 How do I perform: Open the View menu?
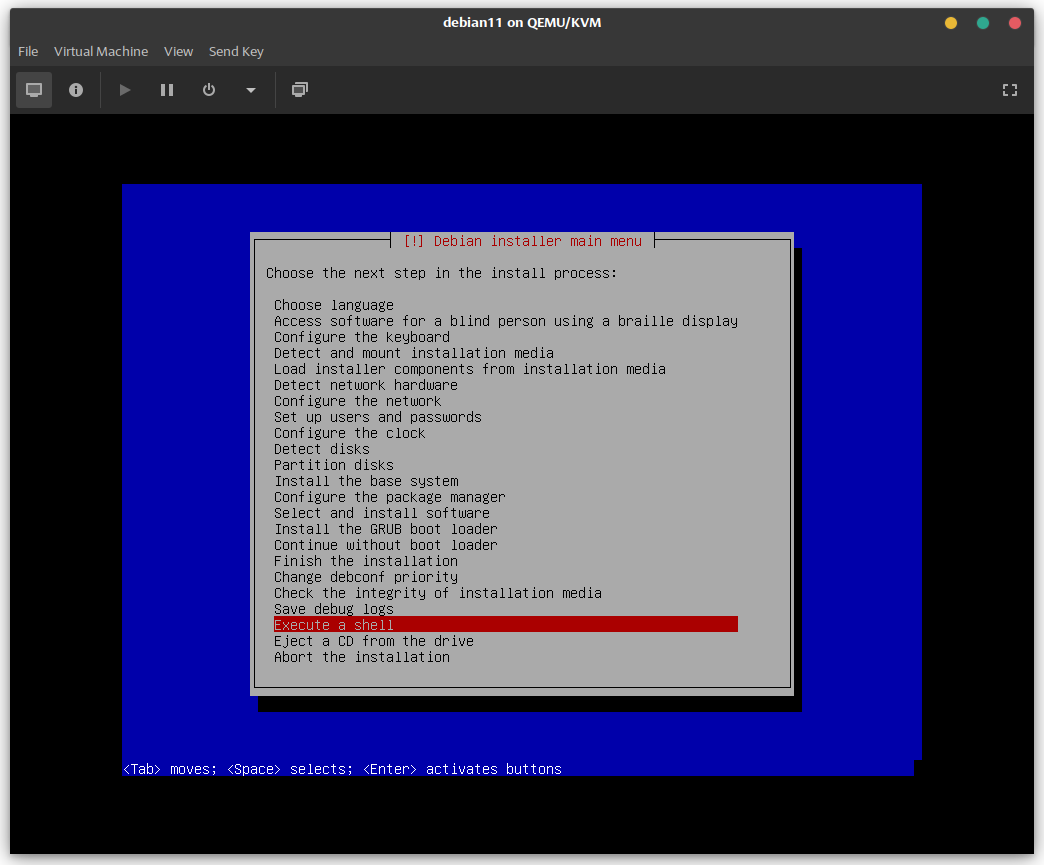[x=179, y=51]
